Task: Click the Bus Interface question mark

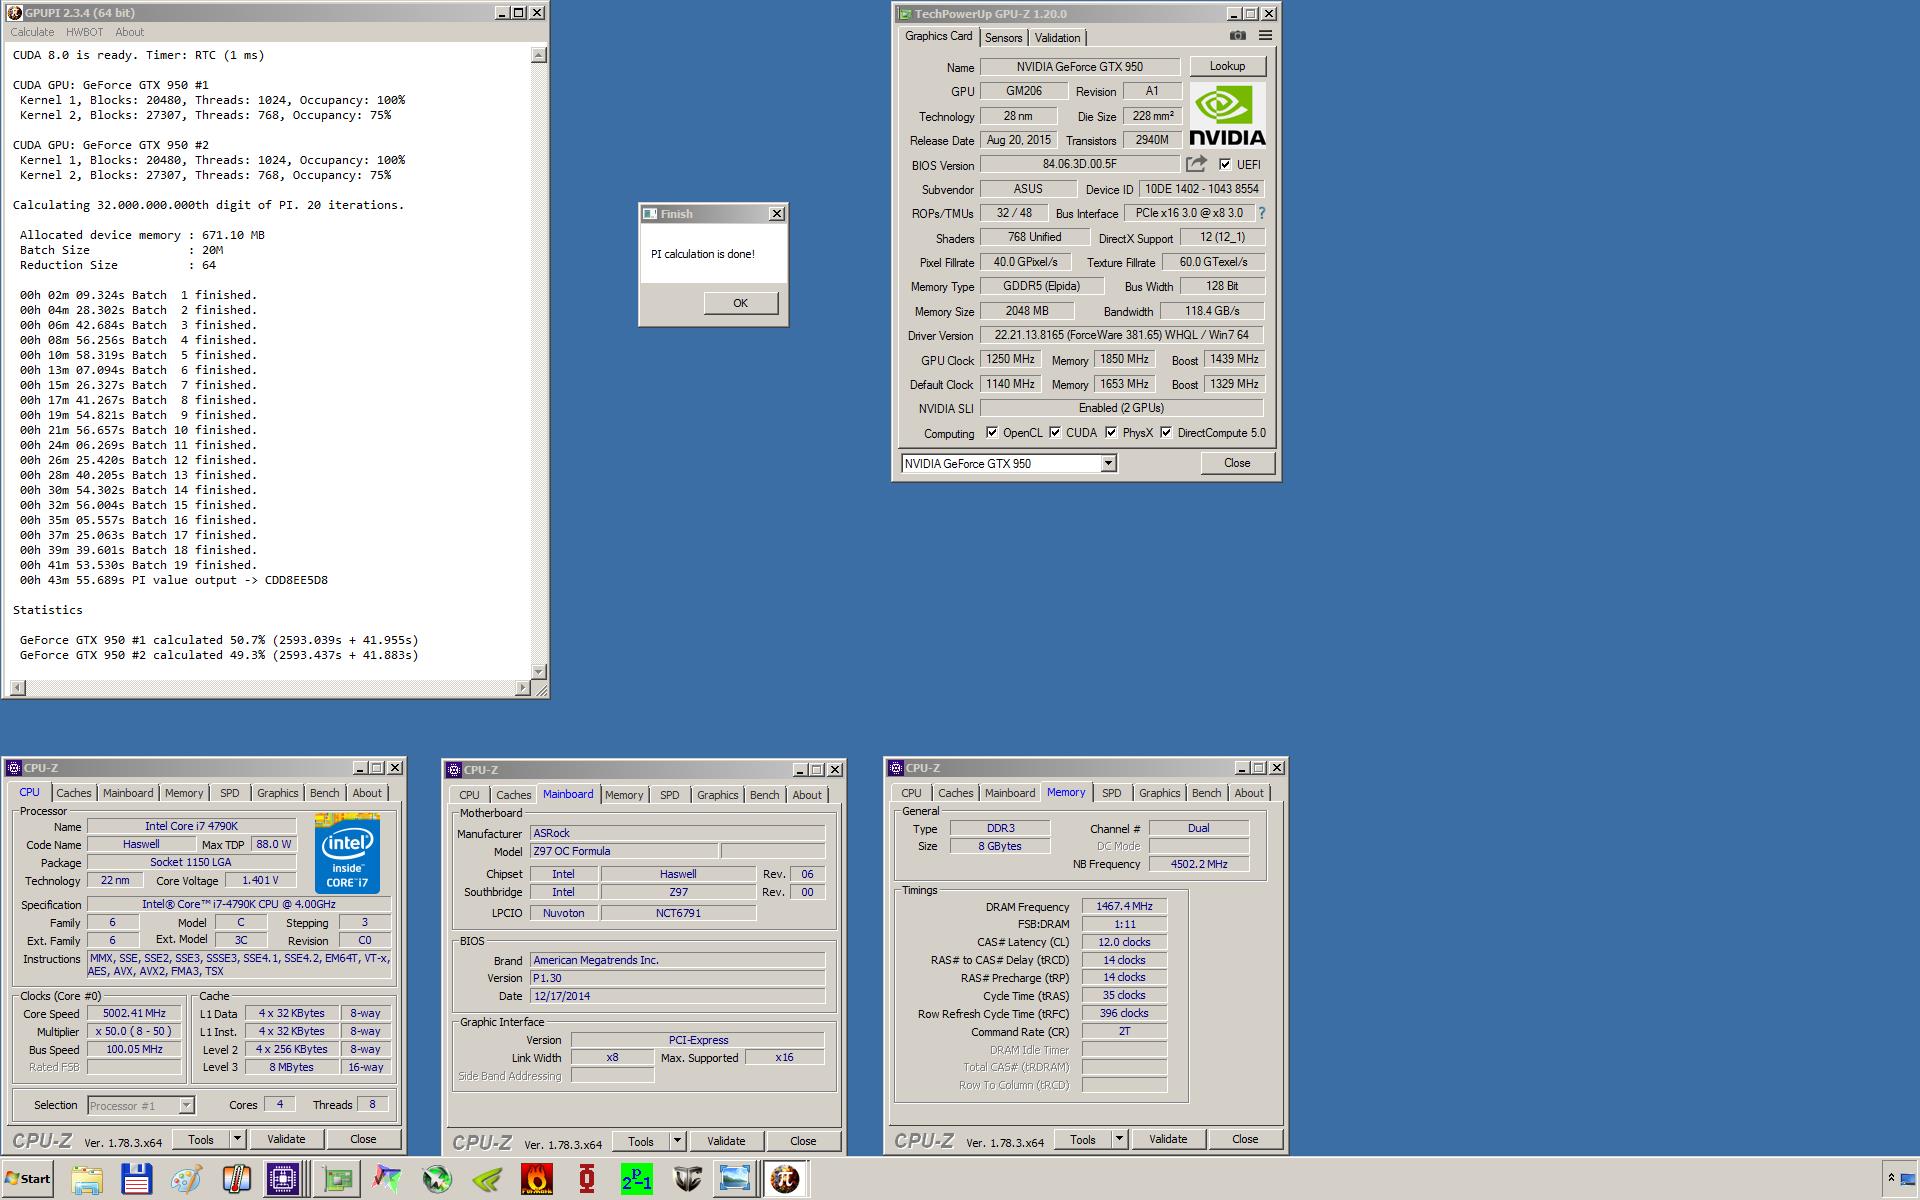Action: [1262, 213]
